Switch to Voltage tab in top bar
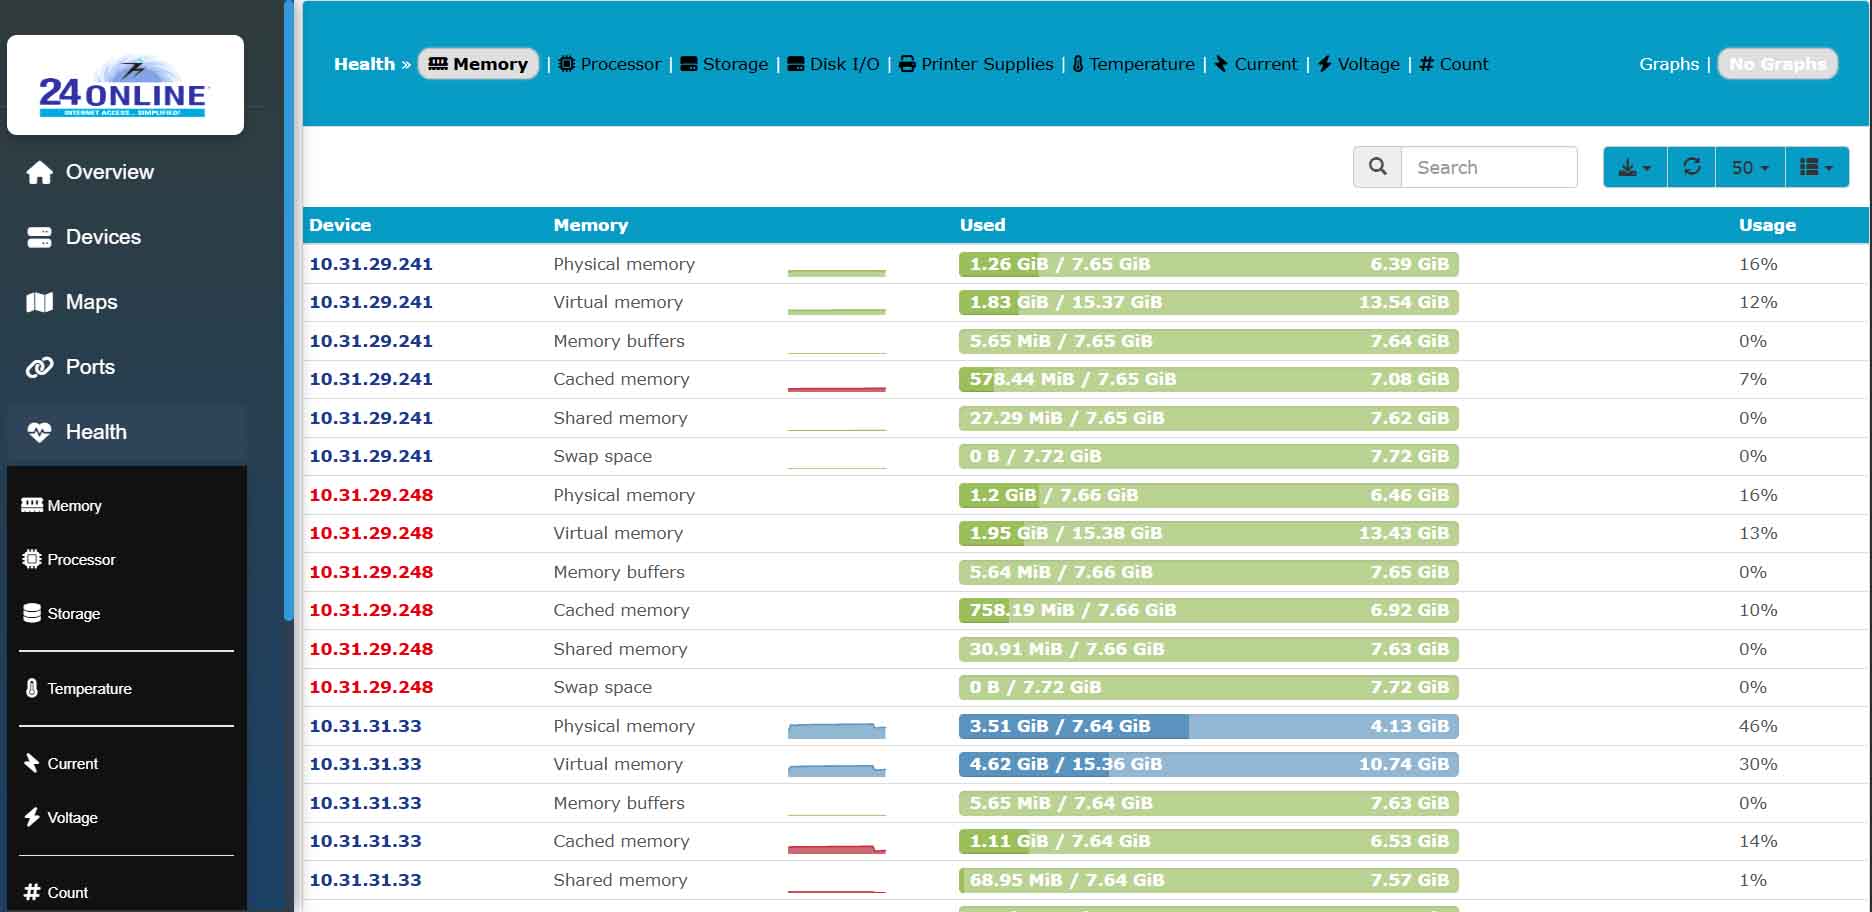This screenshot has width=1872, height=912. coord(1358,64)
